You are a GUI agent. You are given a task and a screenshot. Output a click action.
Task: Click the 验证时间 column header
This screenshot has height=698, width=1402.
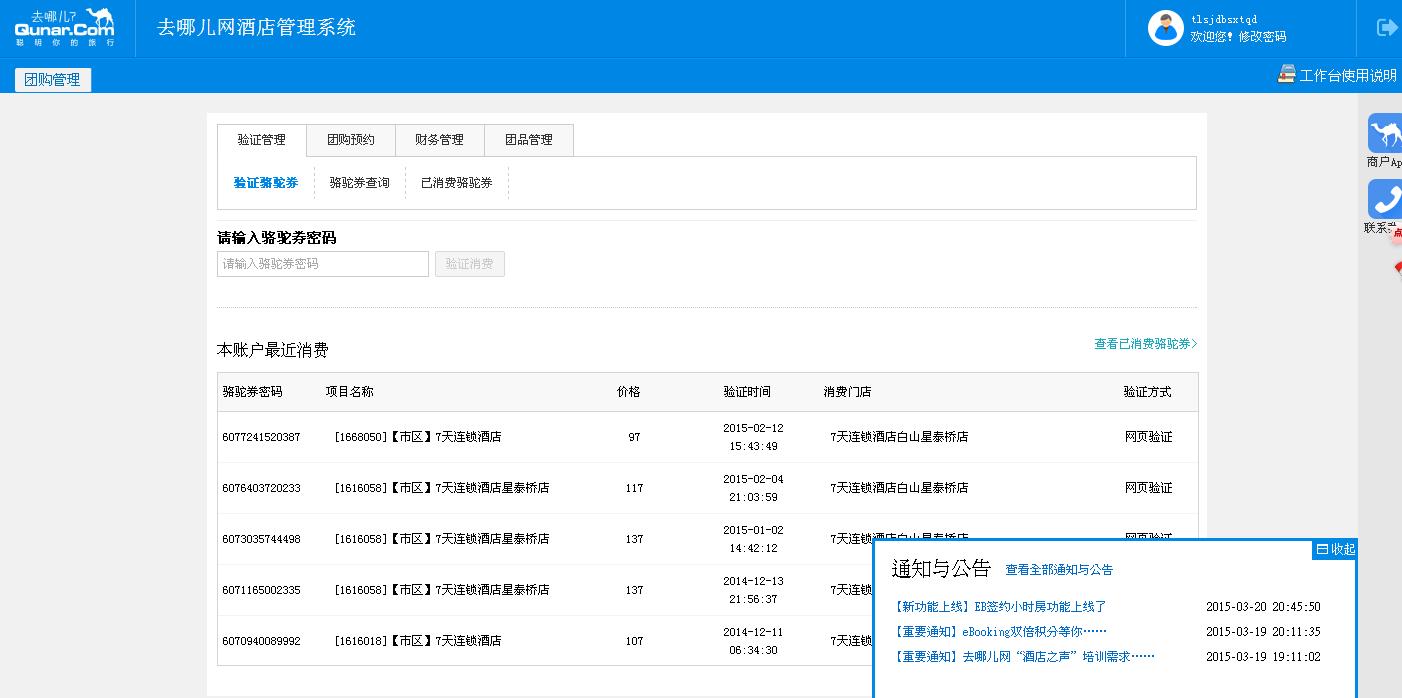(x=747, y=392)
